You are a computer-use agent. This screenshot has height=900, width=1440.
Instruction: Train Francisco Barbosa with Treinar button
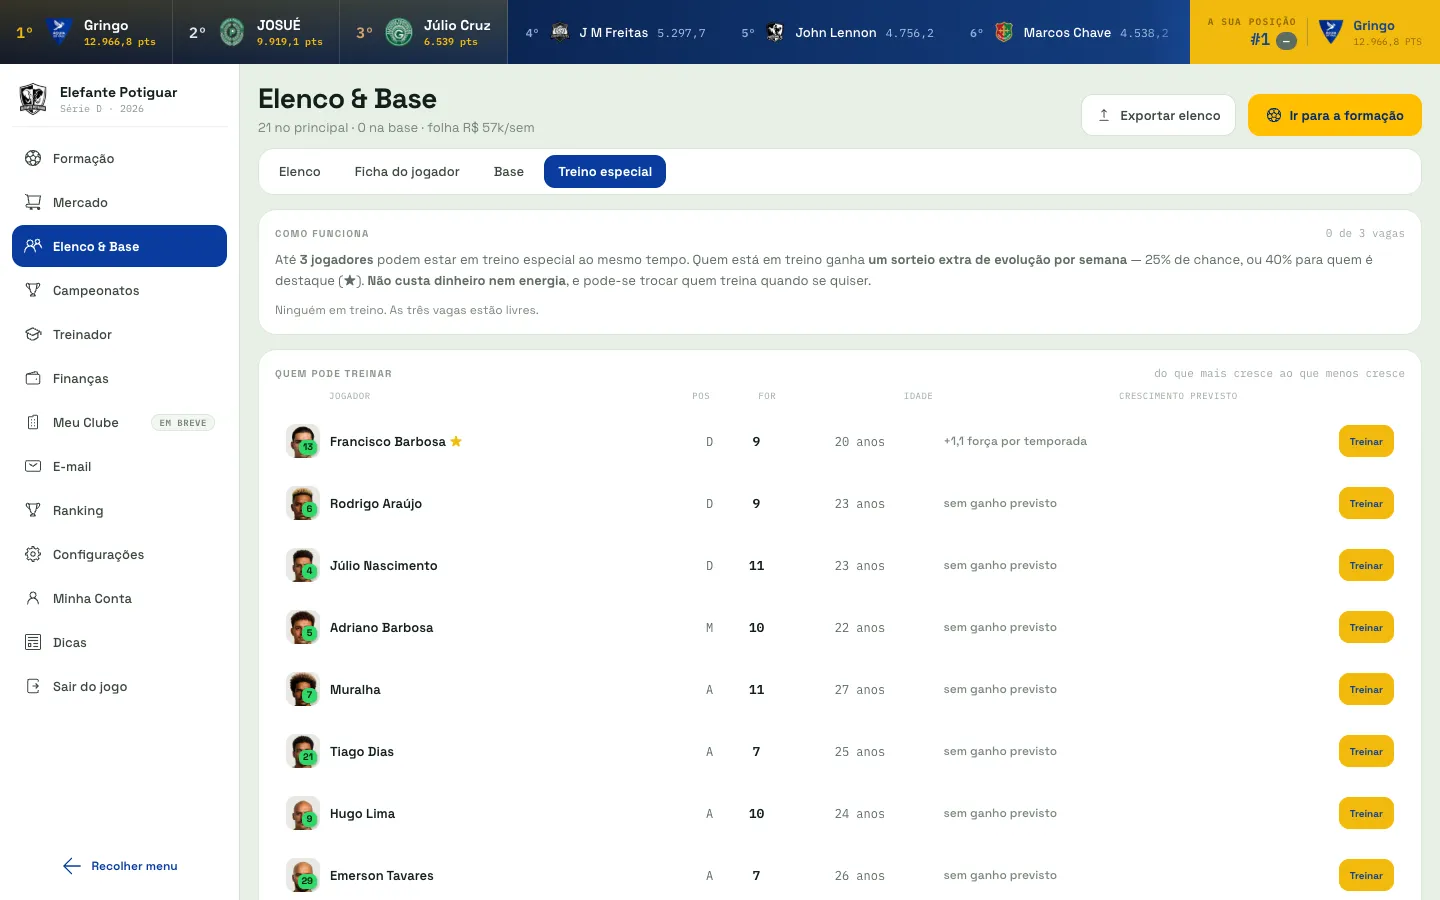pyautogui.click(x=1366, y=441)
